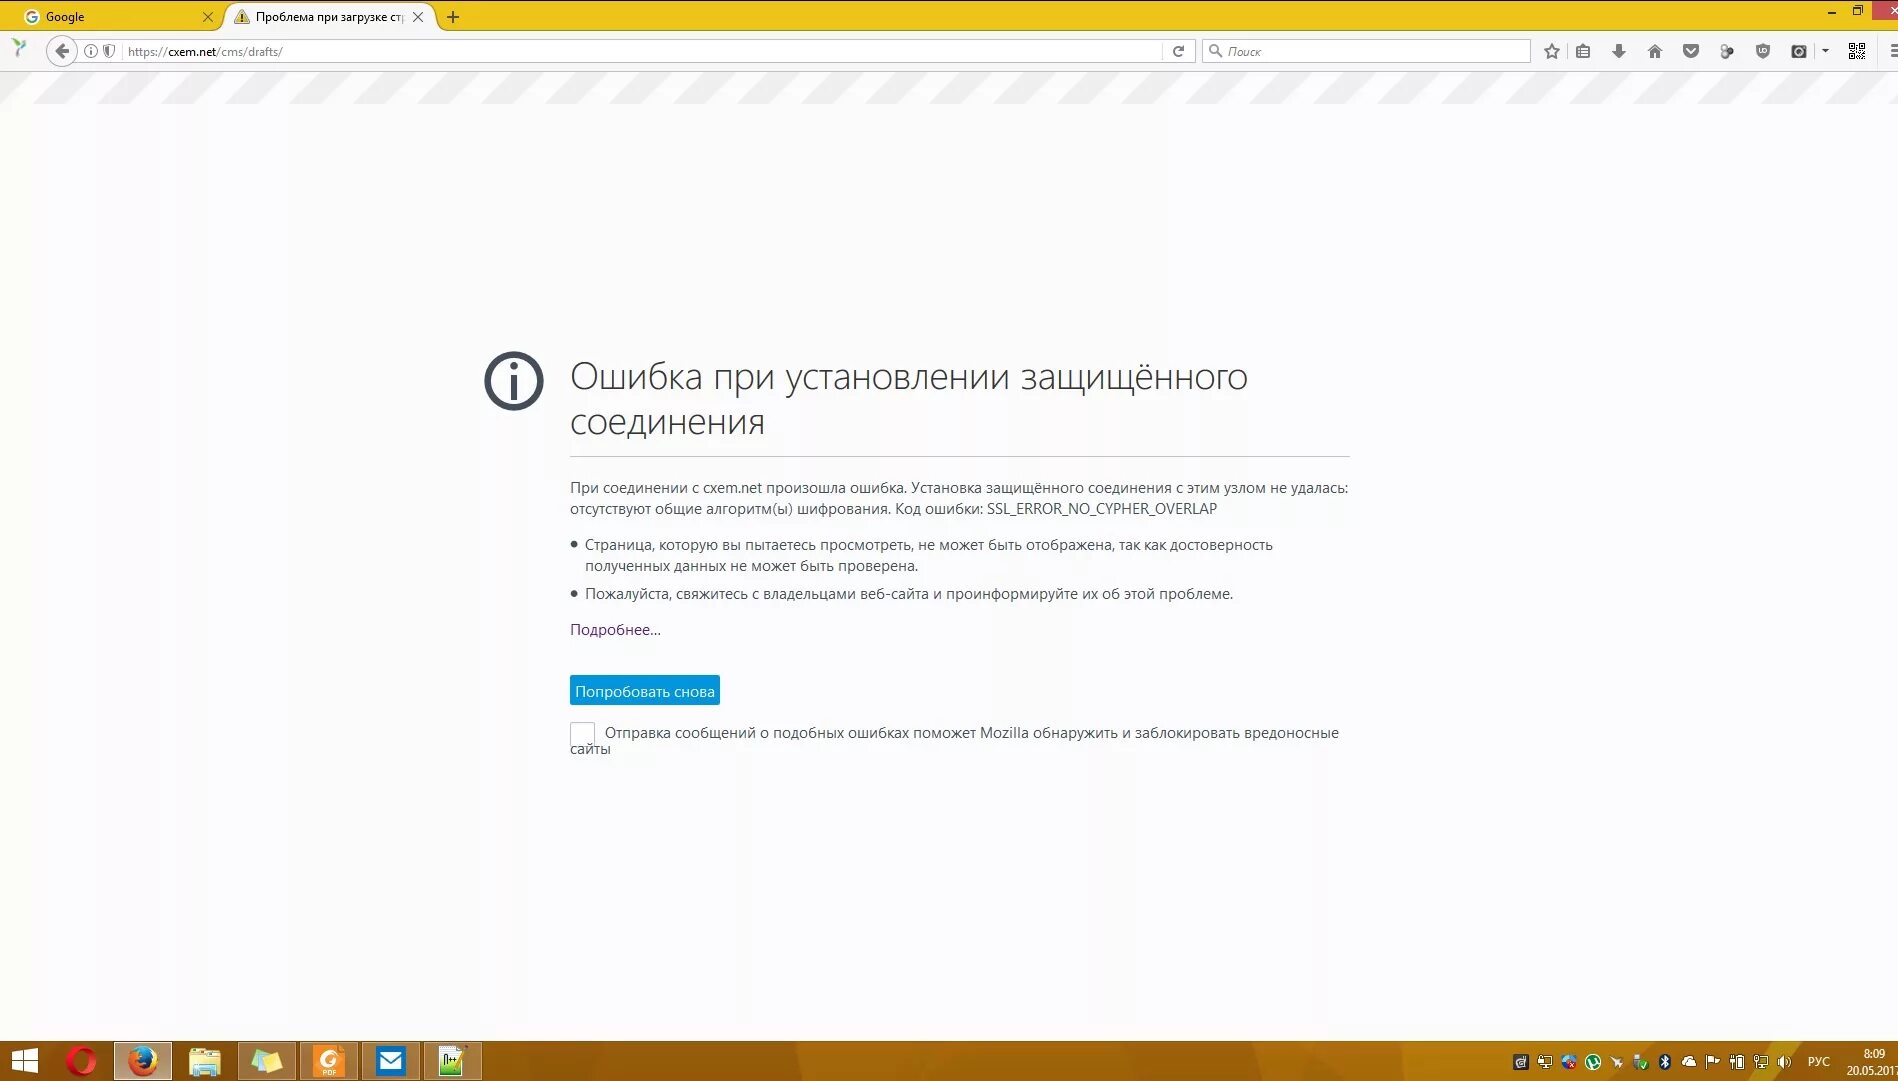Reload the page with the refresh icon
The height and width of the screenshot is (1081, 1898).
[1178, 51]
